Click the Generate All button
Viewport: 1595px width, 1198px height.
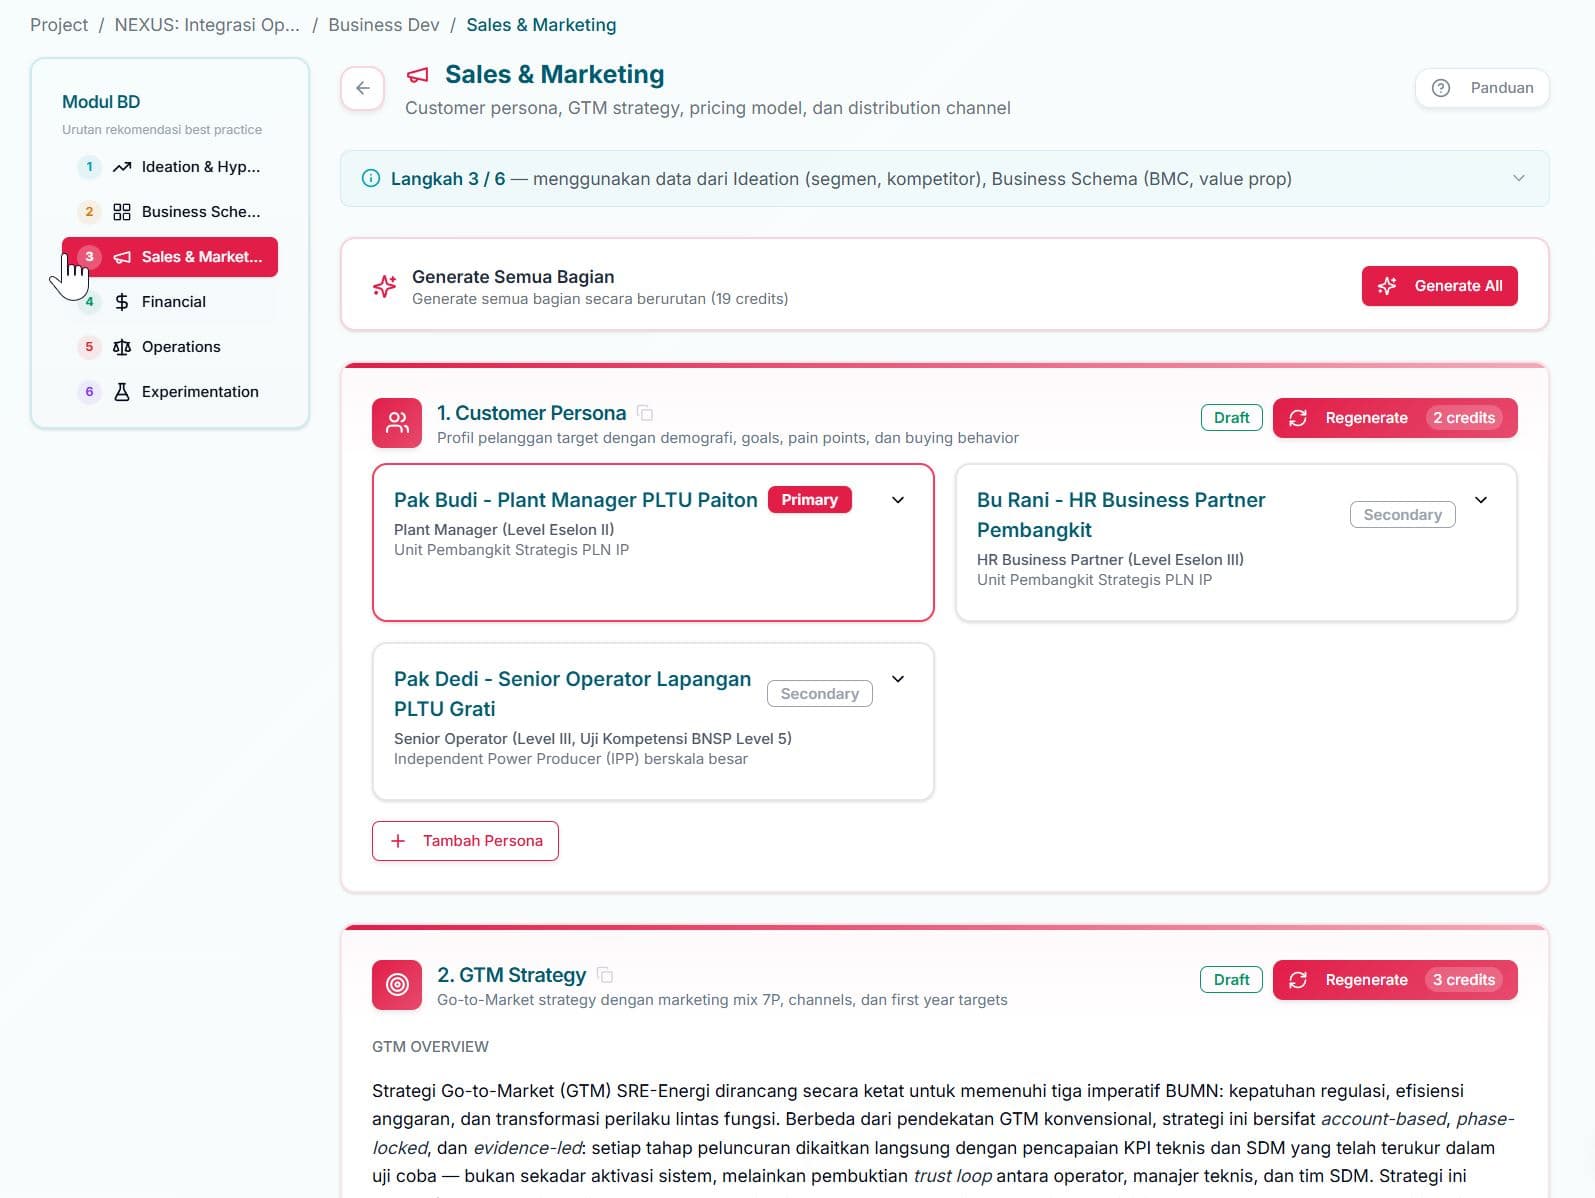[x=1439, y=286]
